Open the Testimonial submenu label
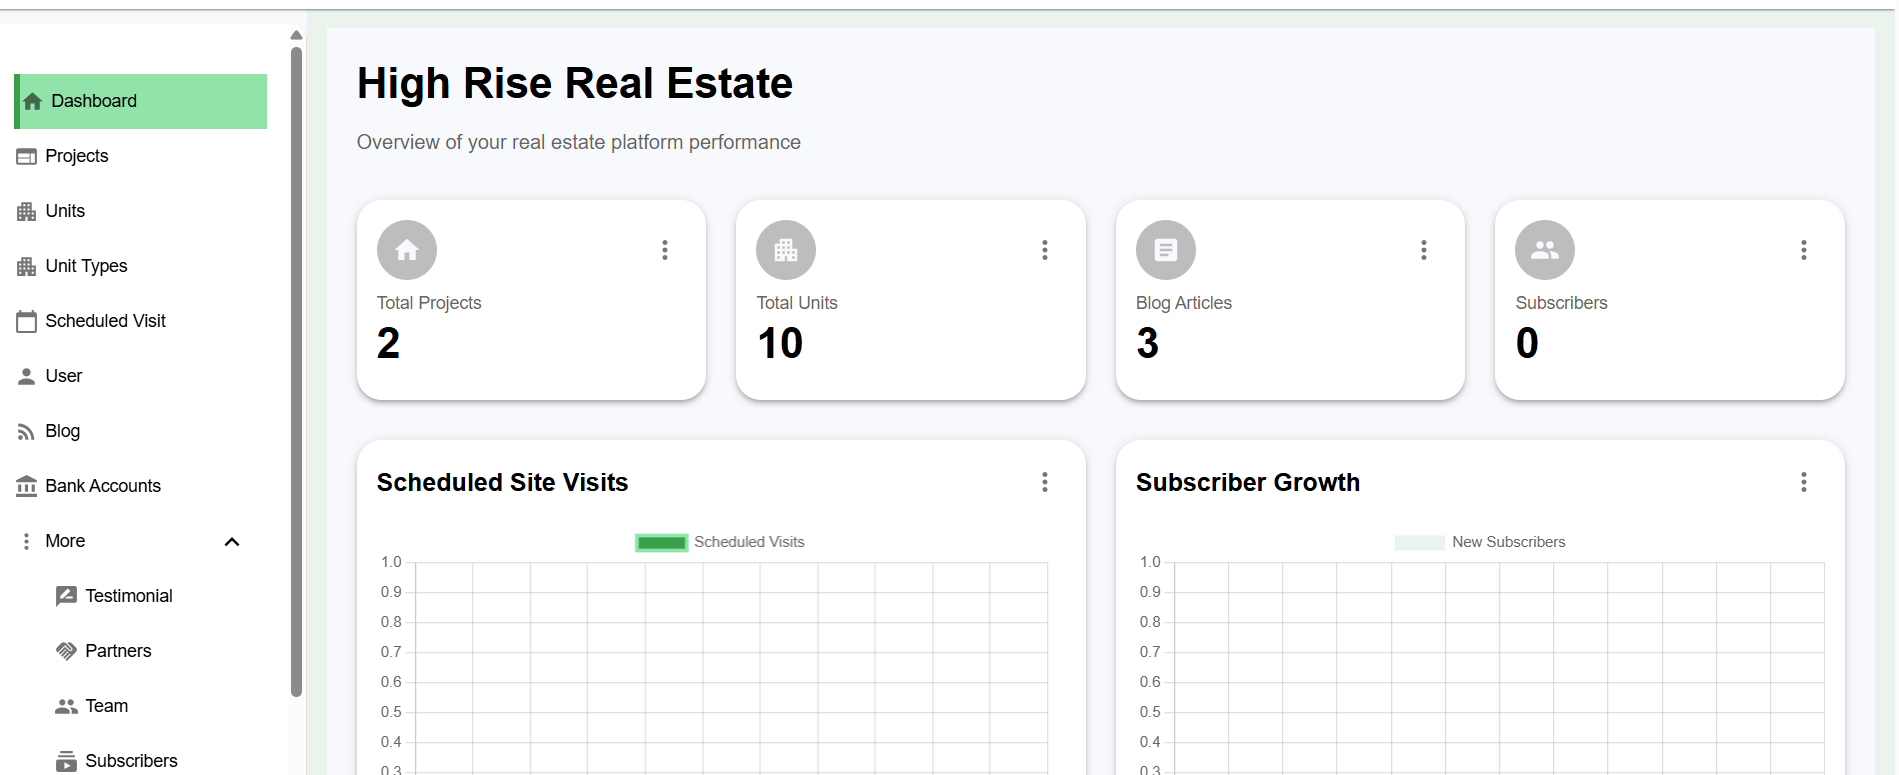Viewport: 1899px width, 775px height. tap(129, 596)
